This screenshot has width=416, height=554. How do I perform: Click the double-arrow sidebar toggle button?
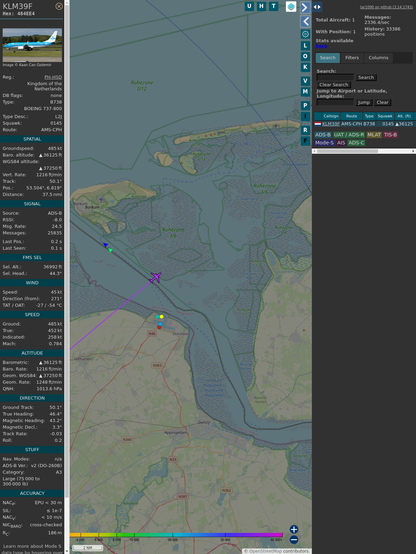[x=317, y=7]
